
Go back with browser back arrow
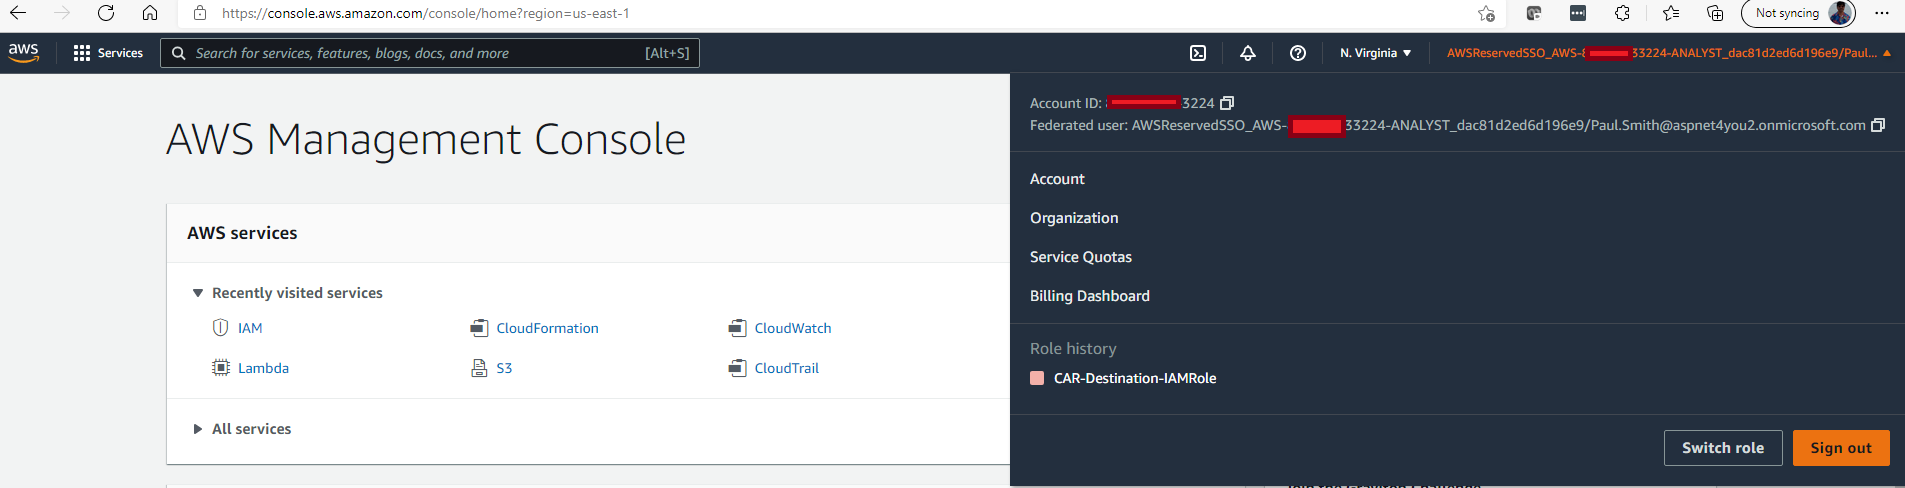(x=18, y=13)
